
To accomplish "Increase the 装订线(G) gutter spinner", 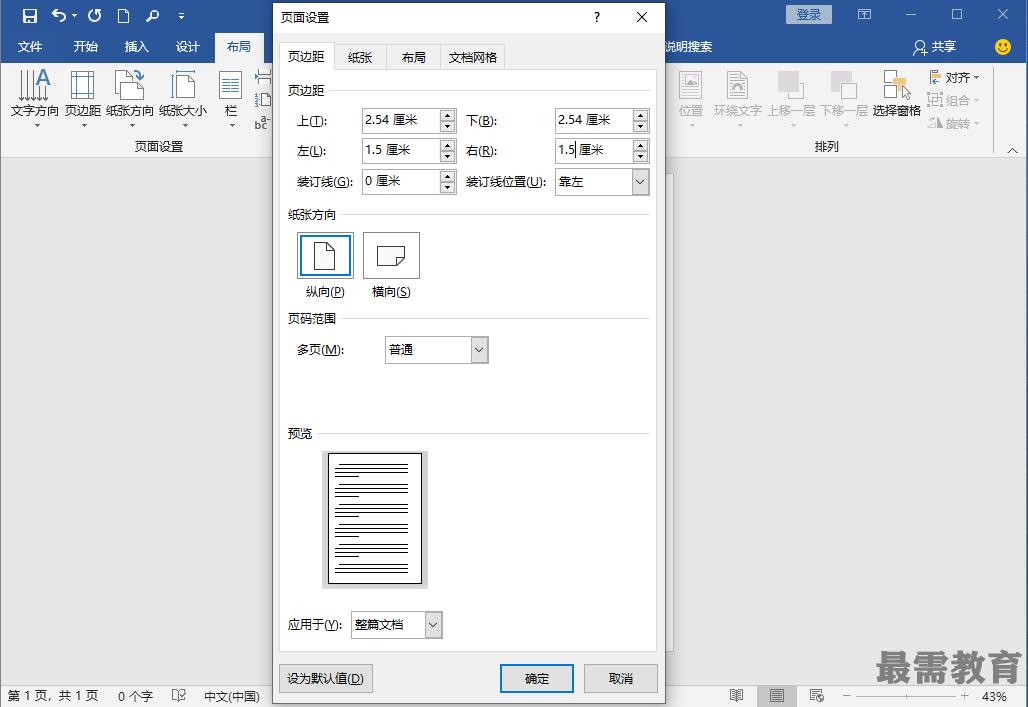I will [x=448, y=176].
